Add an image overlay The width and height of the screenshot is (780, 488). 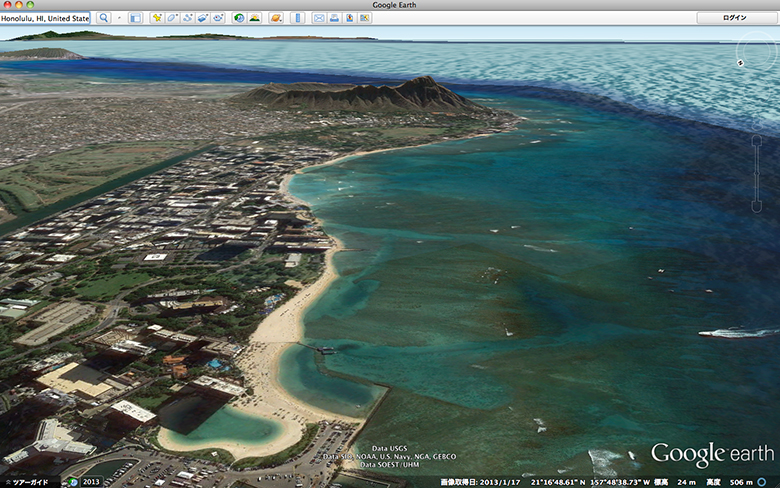202,18
